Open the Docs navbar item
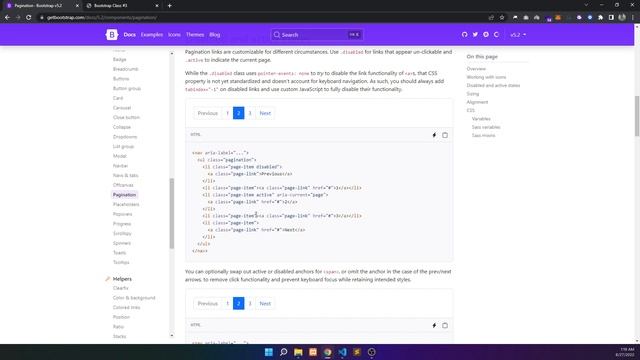 coord(129,35)
